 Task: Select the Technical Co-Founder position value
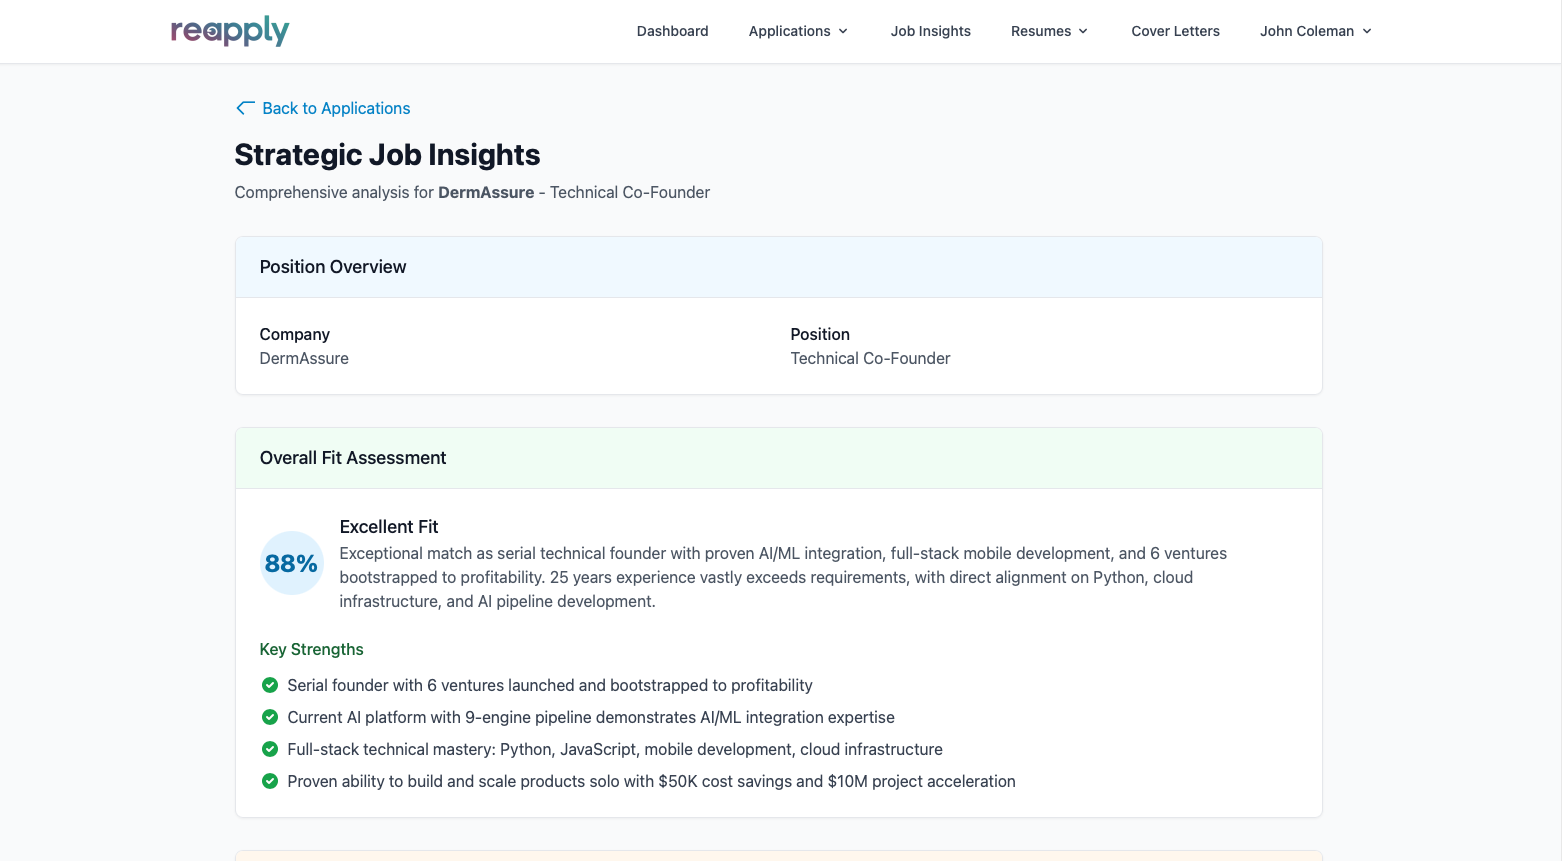pos(870,358)
